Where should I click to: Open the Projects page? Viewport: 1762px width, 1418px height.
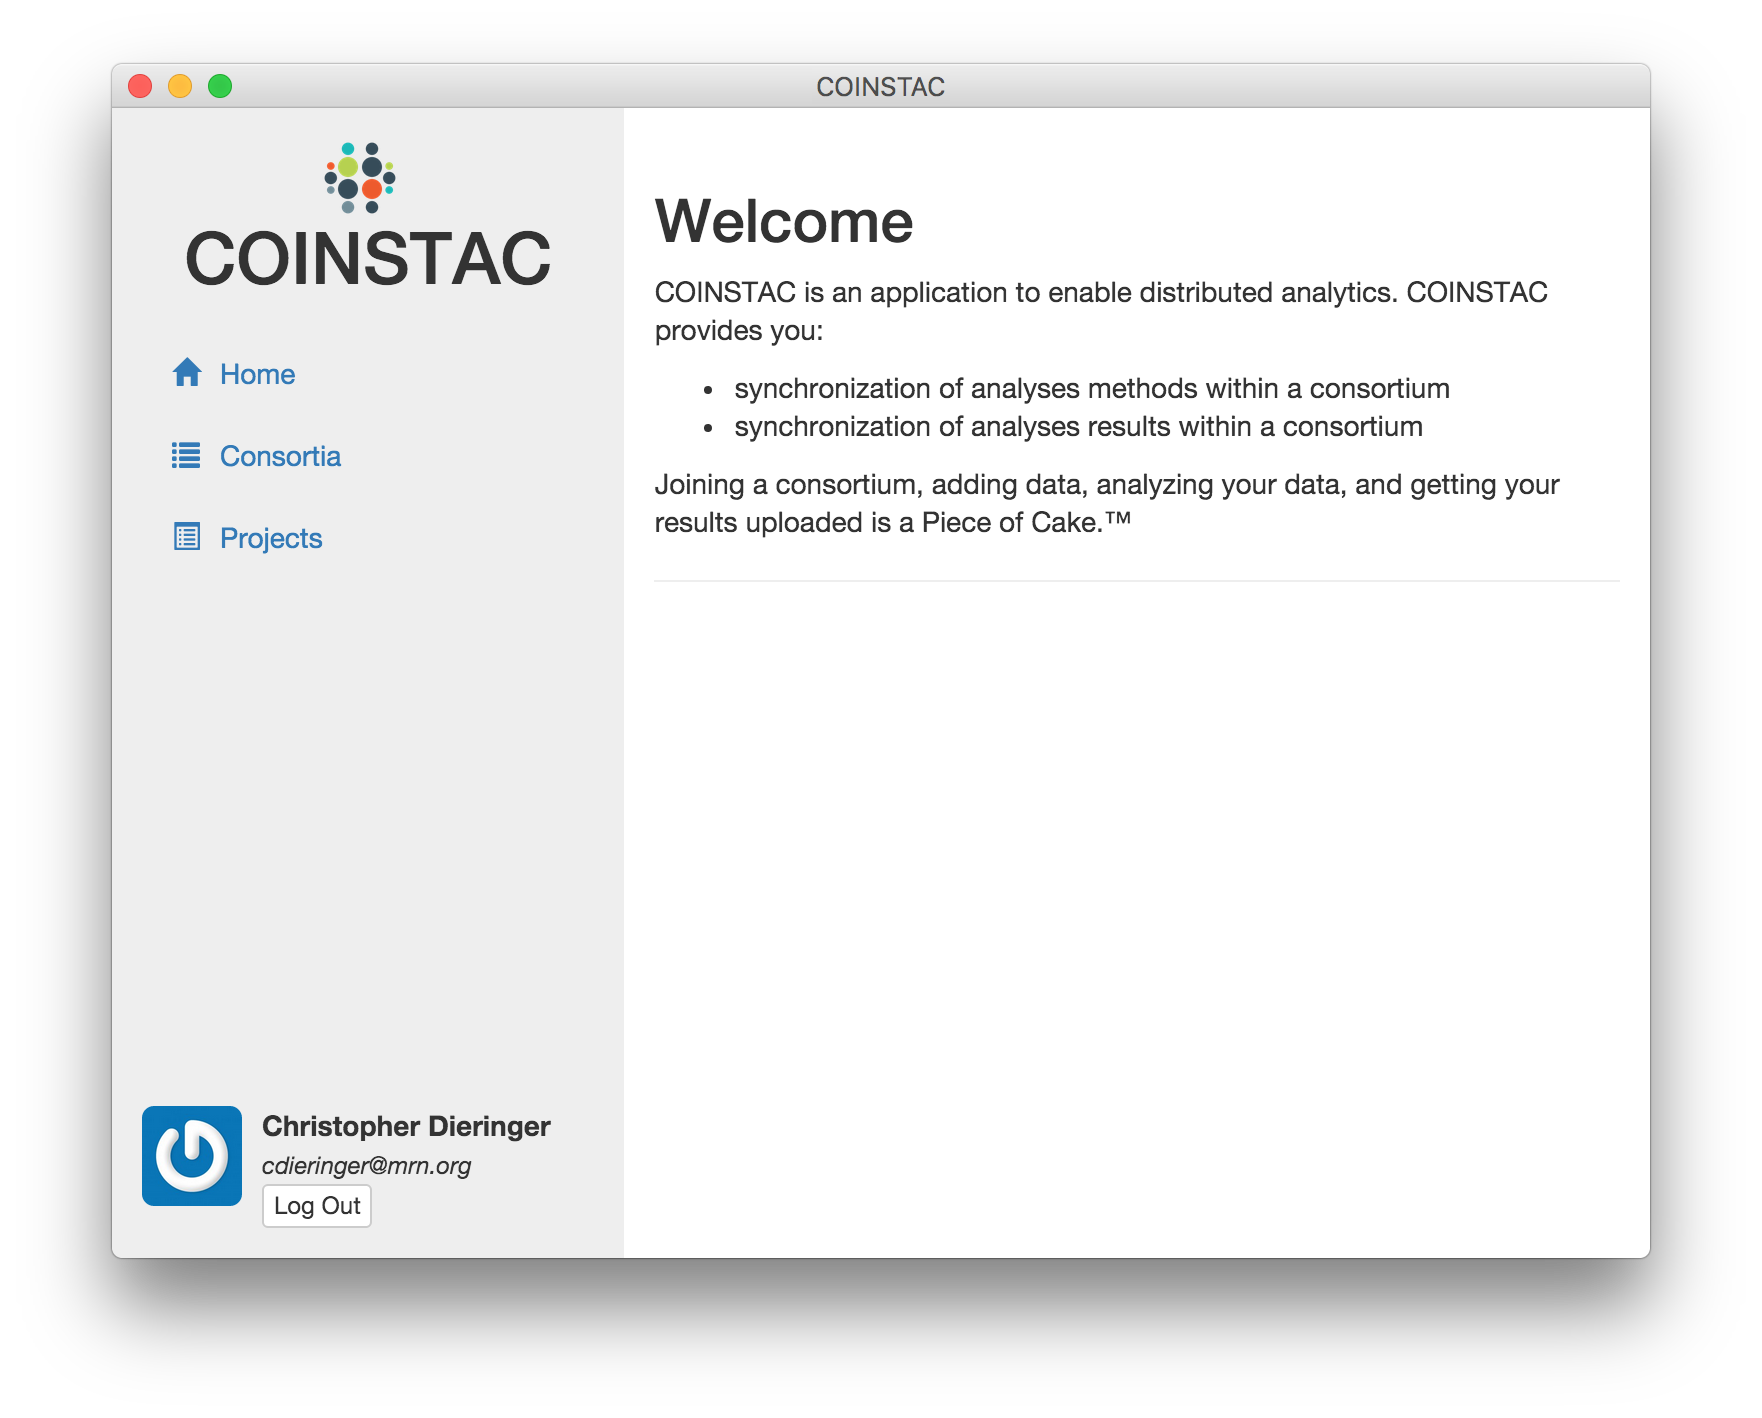point(271,538)
